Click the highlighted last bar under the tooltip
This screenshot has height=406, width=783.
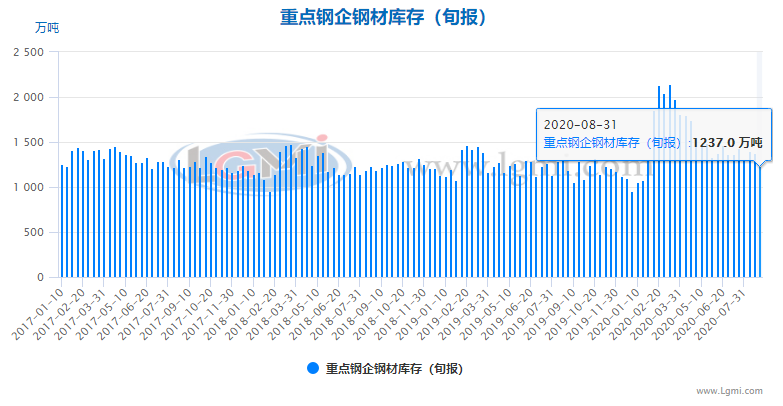click(x=759, y=221)
